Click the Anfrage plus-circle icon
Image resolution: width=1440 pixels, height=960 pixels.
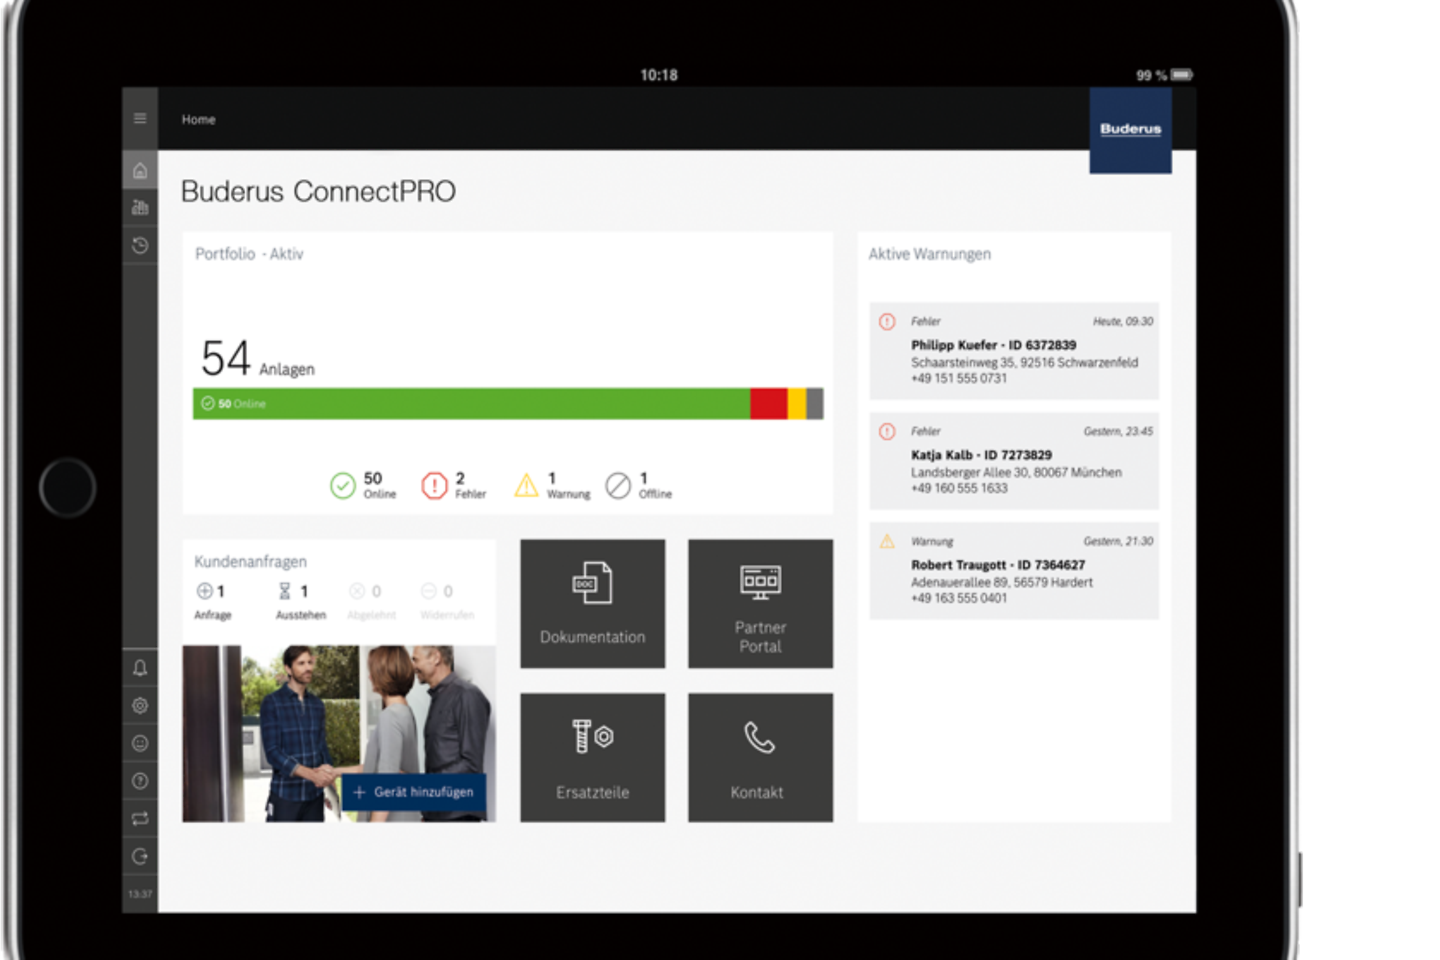click(x=204, y=591)
